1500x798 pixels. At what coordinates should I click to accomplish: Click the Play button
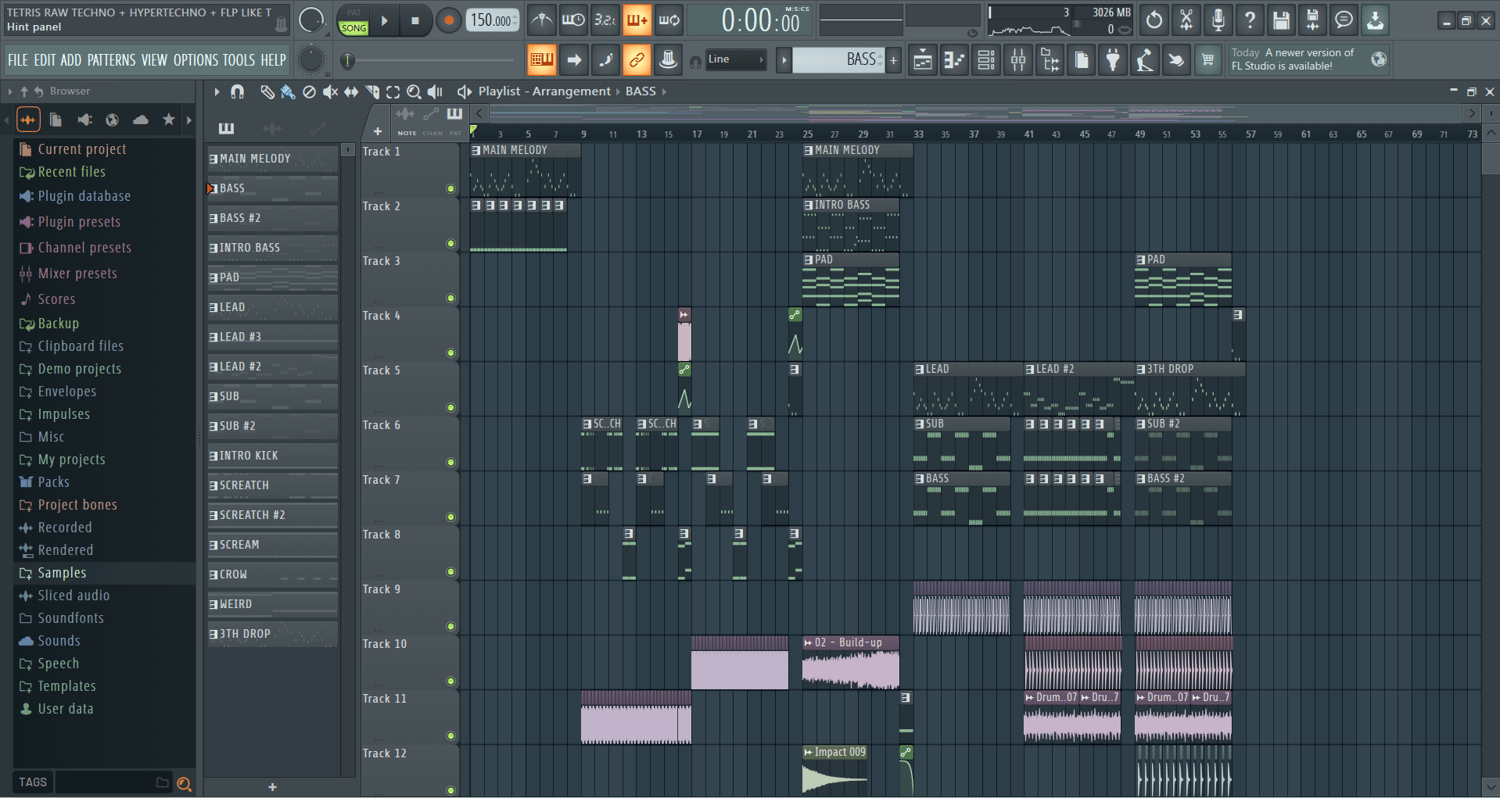385,20
